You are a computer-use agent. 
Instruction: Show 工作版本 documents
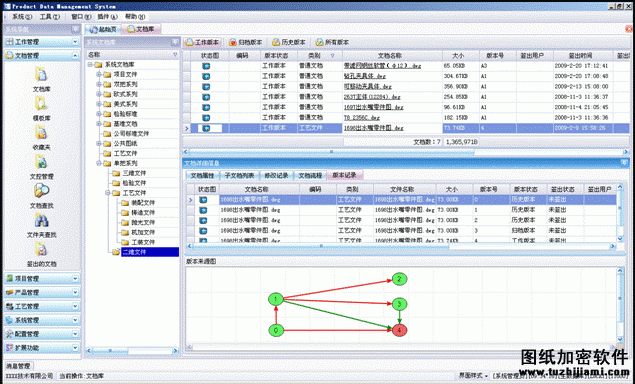[x=202, y=42]
